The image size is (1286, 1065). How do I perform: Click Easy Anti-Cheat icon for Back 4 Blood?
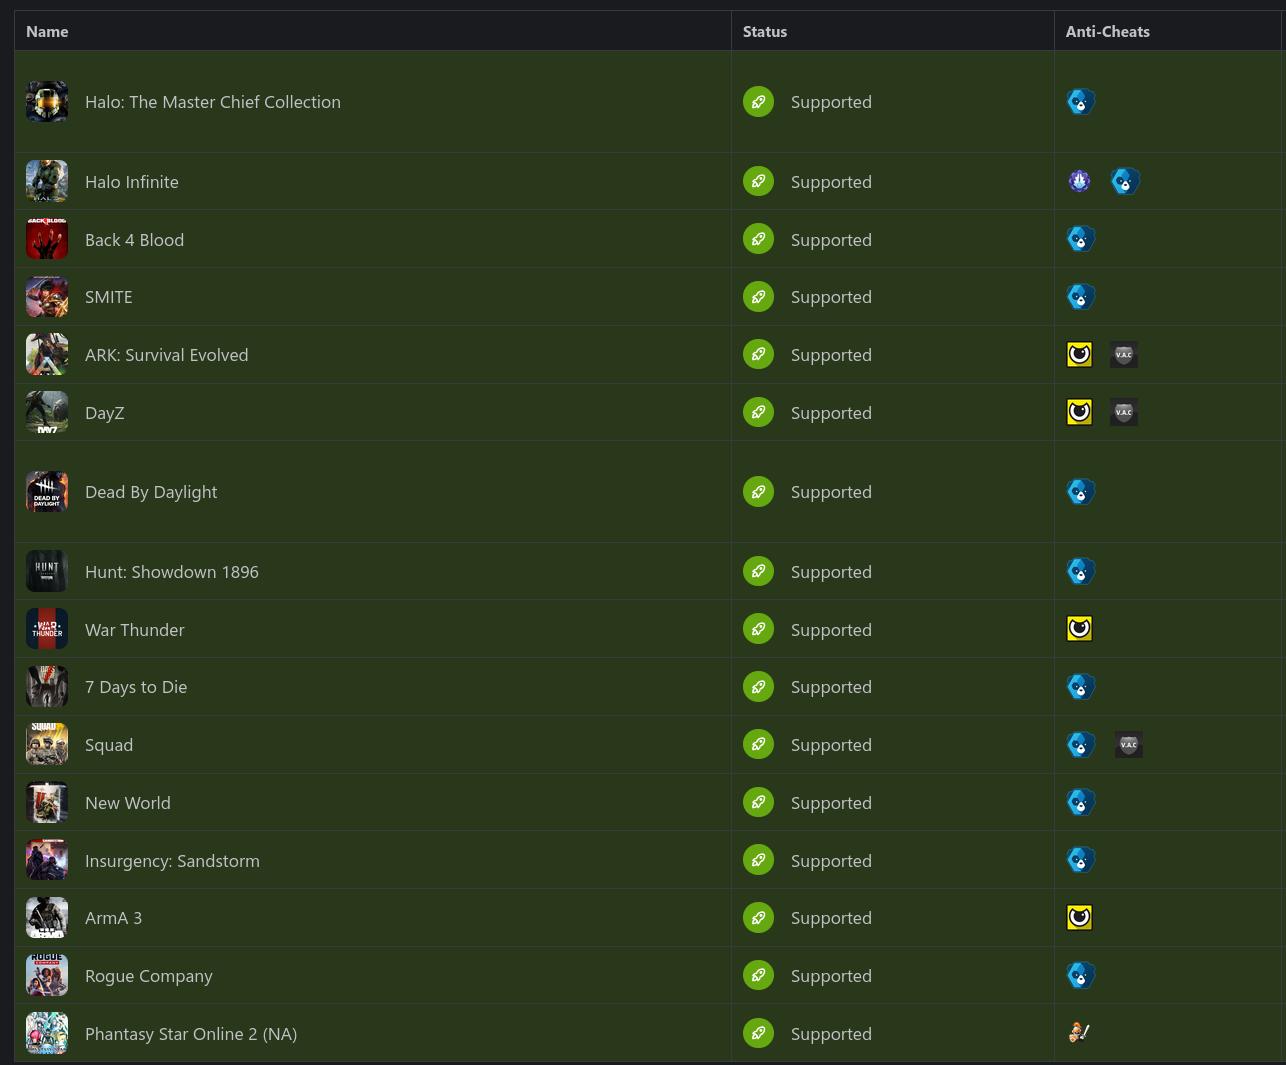tap(1080, 239)
